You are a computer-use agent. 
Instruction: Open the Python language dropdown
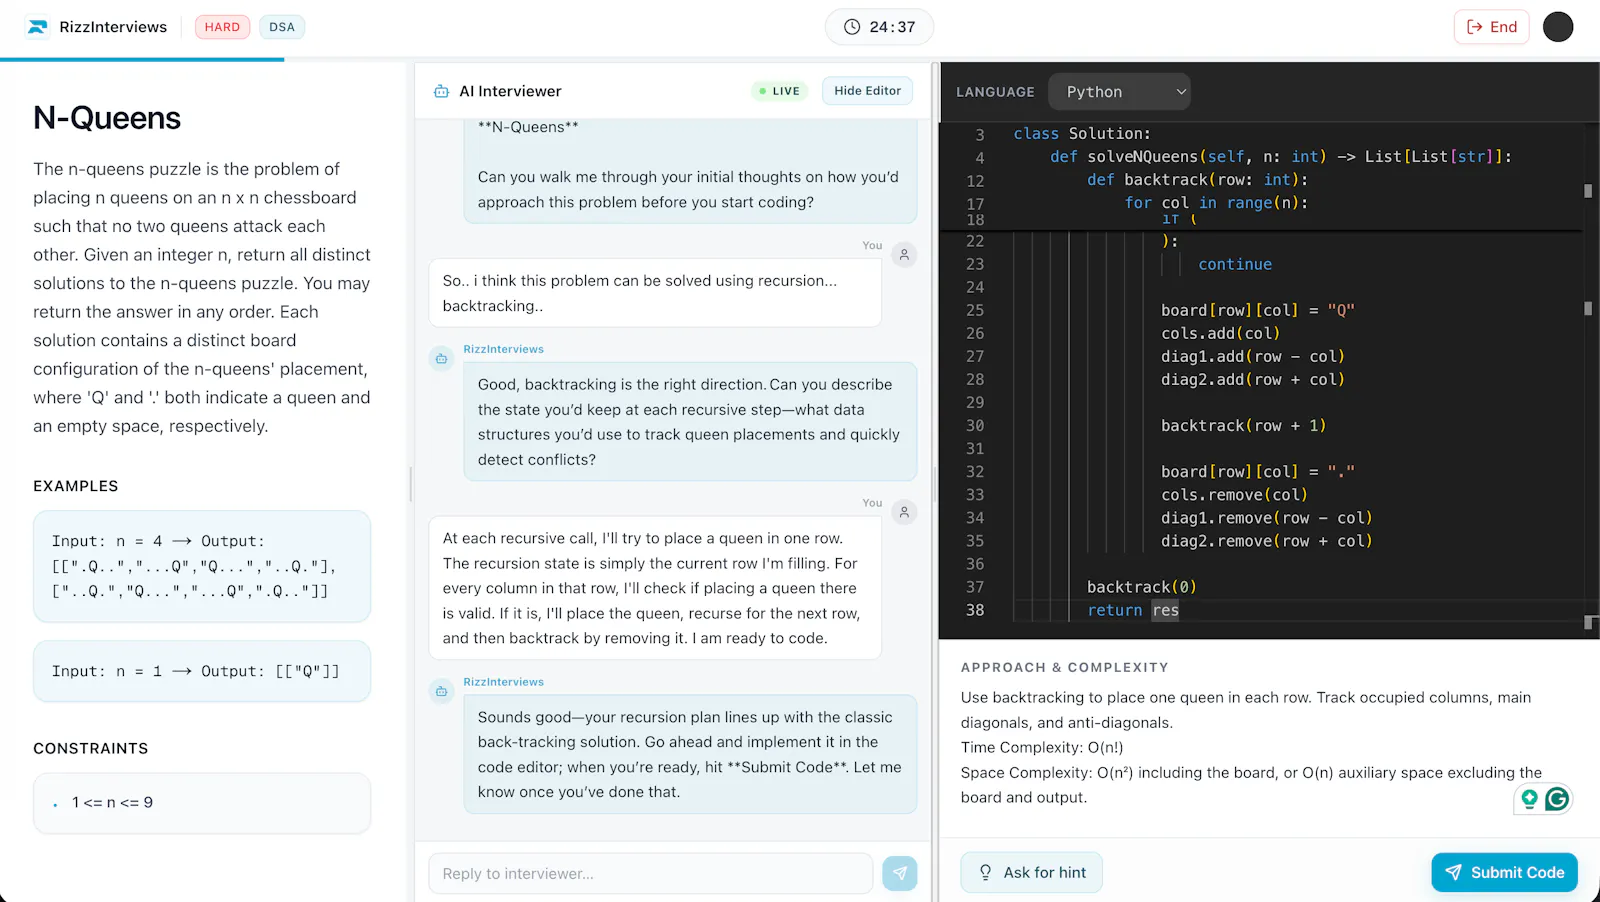click(1119, 92)
